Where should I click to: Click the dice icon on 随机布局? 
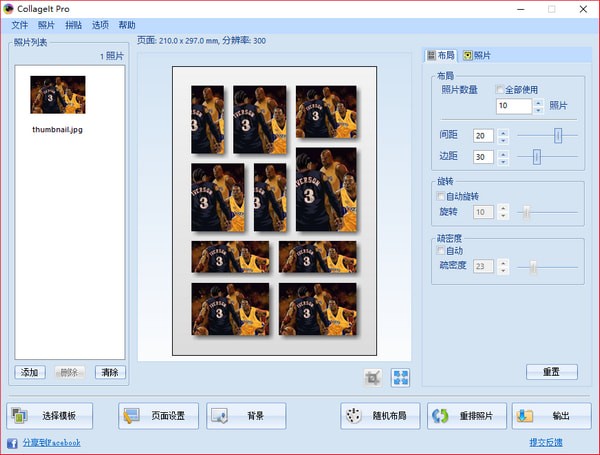tap(353, 416)
